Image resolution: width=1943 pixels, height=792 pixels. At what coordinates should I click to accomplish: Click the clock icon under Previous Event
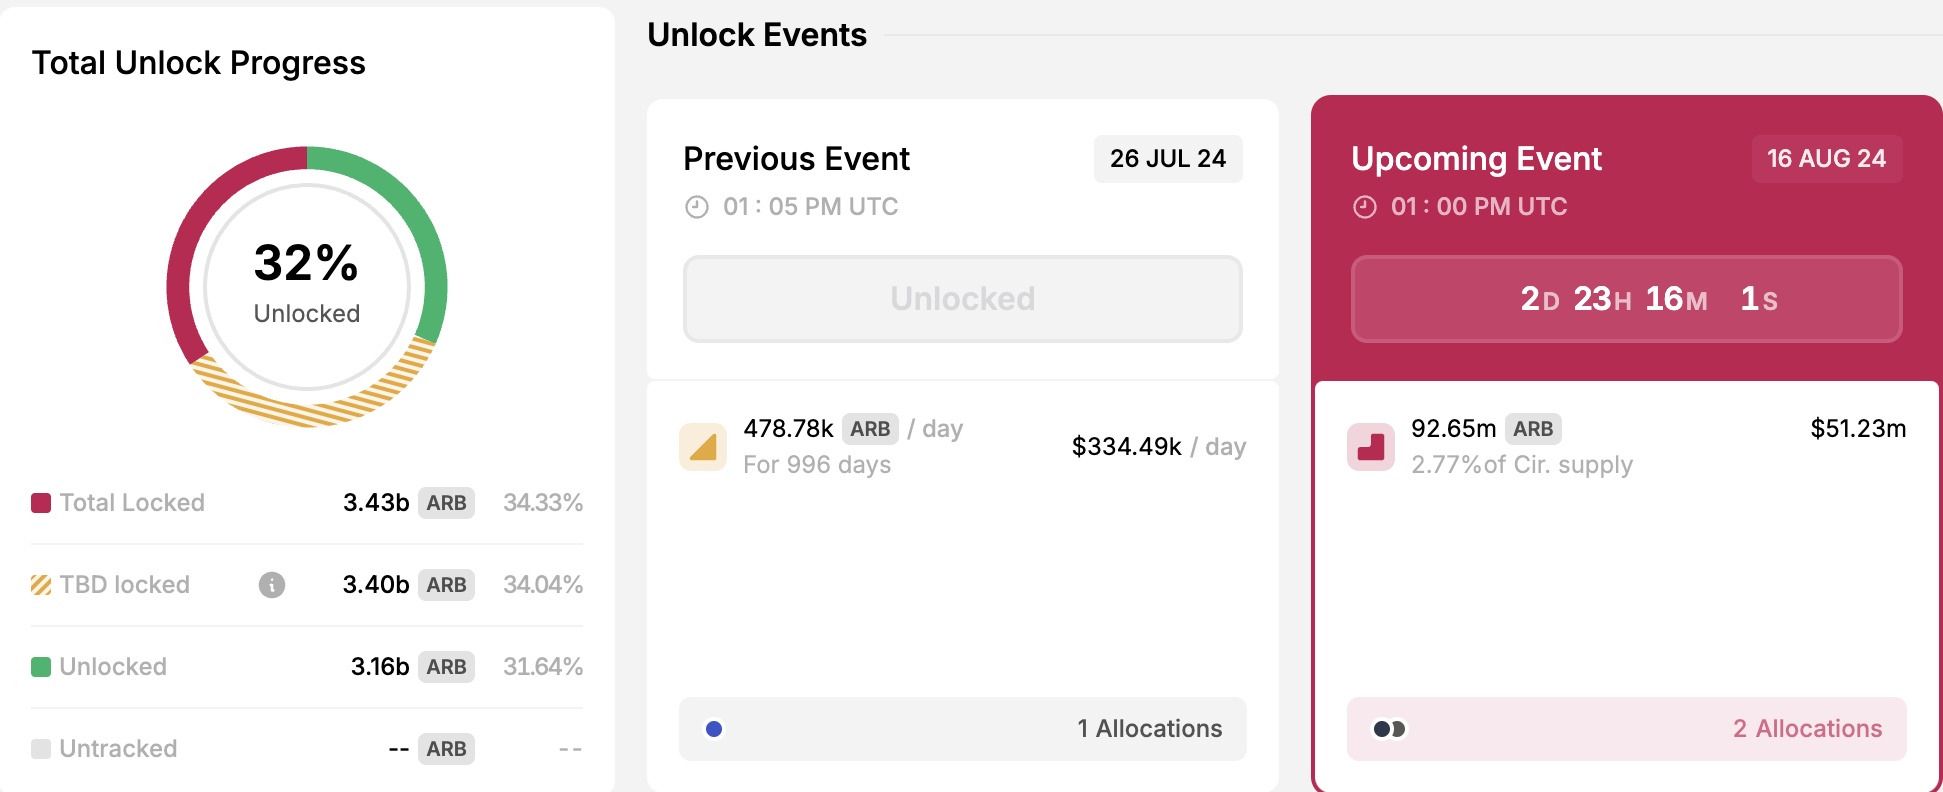696,207
